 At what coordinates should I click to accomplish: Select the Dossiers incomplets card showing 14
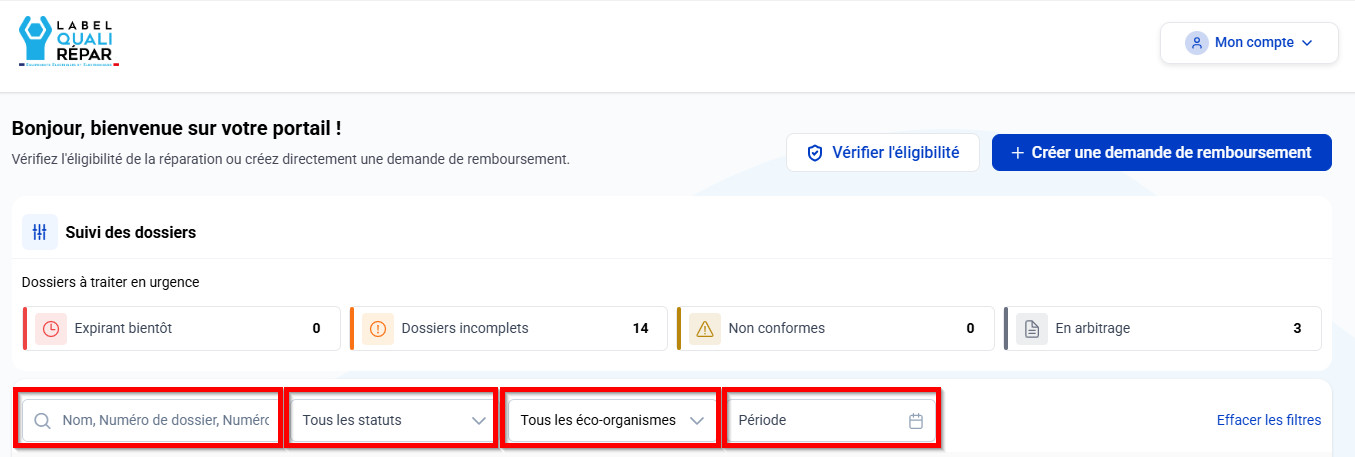[x=509, y=328]
